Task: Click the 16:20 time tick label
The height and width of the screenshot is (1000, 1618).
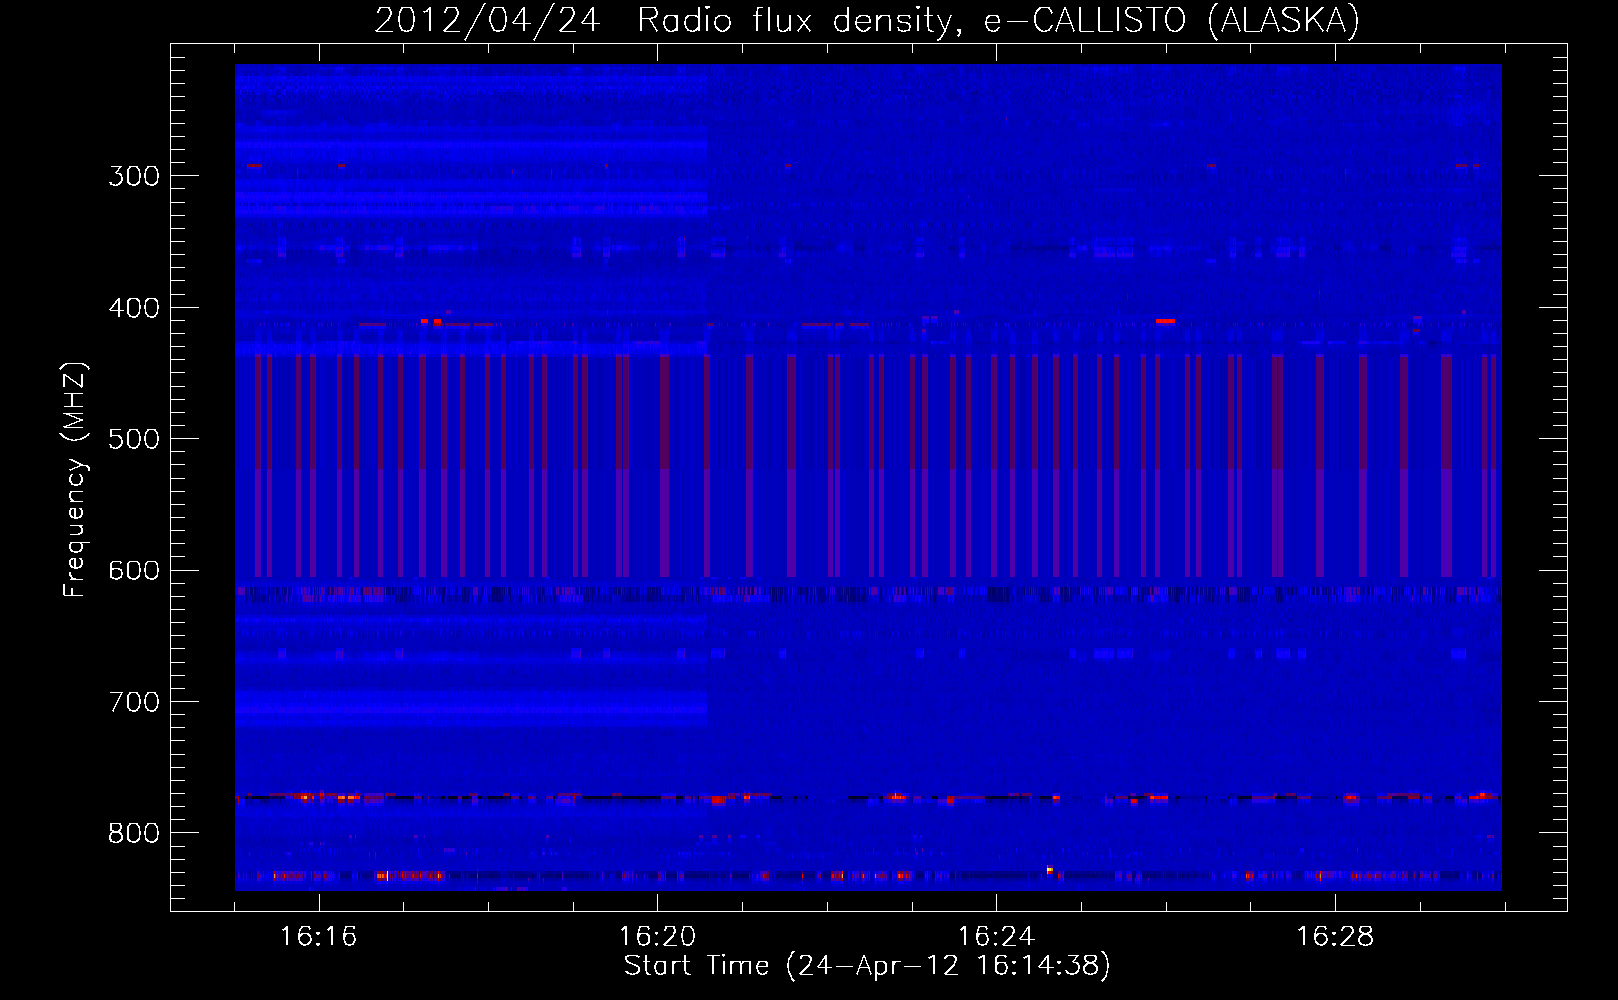Action: tap(657, 937)
